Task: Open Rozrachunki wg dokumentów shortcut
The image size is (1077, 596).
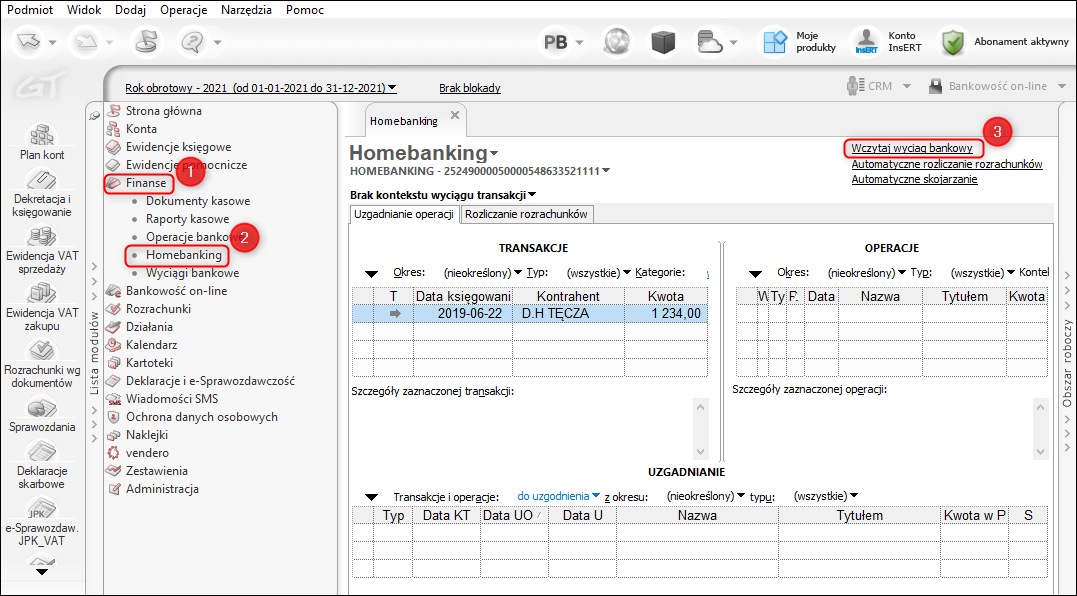Action: (42, 351)
